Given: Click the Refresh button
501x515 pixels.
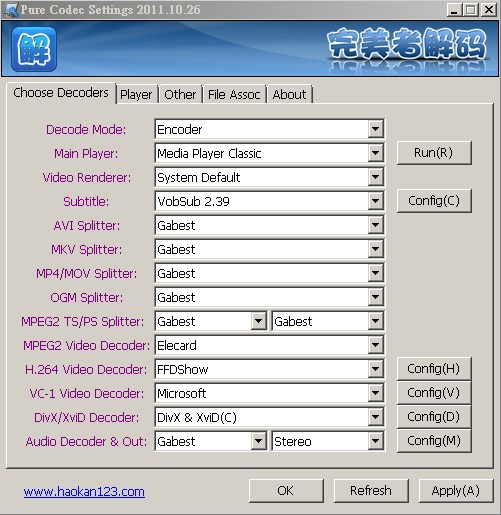Looking at the screenshot, I should (x=371, y=491).
